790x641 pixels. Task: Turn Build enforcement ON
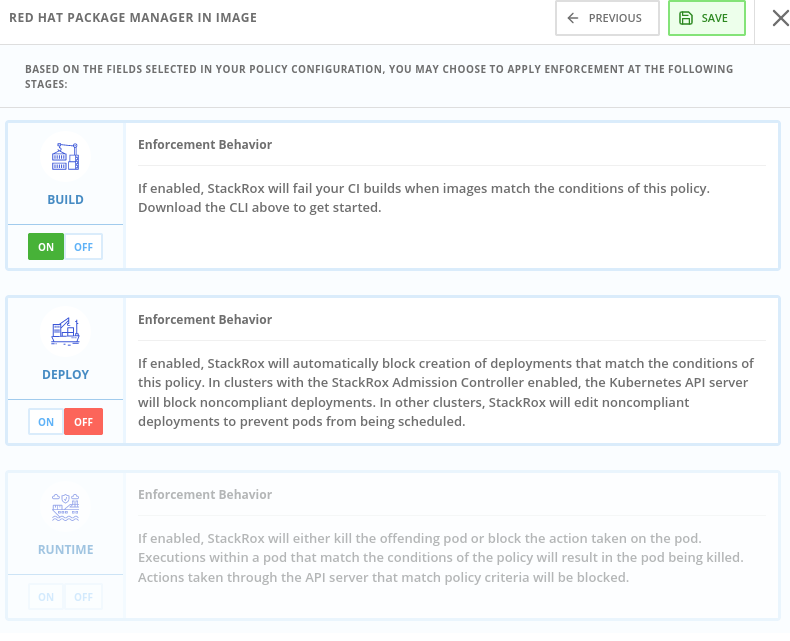coord(46,246)
